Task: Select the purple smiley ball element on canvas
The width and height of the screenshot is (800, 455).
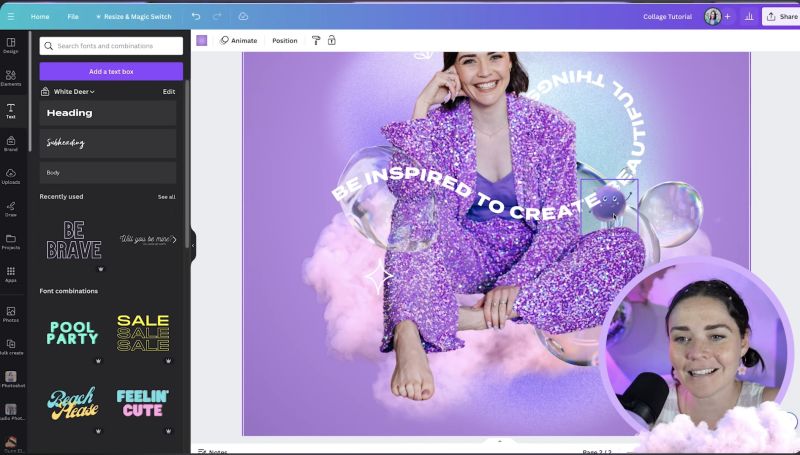Action: tap(609, 203)
